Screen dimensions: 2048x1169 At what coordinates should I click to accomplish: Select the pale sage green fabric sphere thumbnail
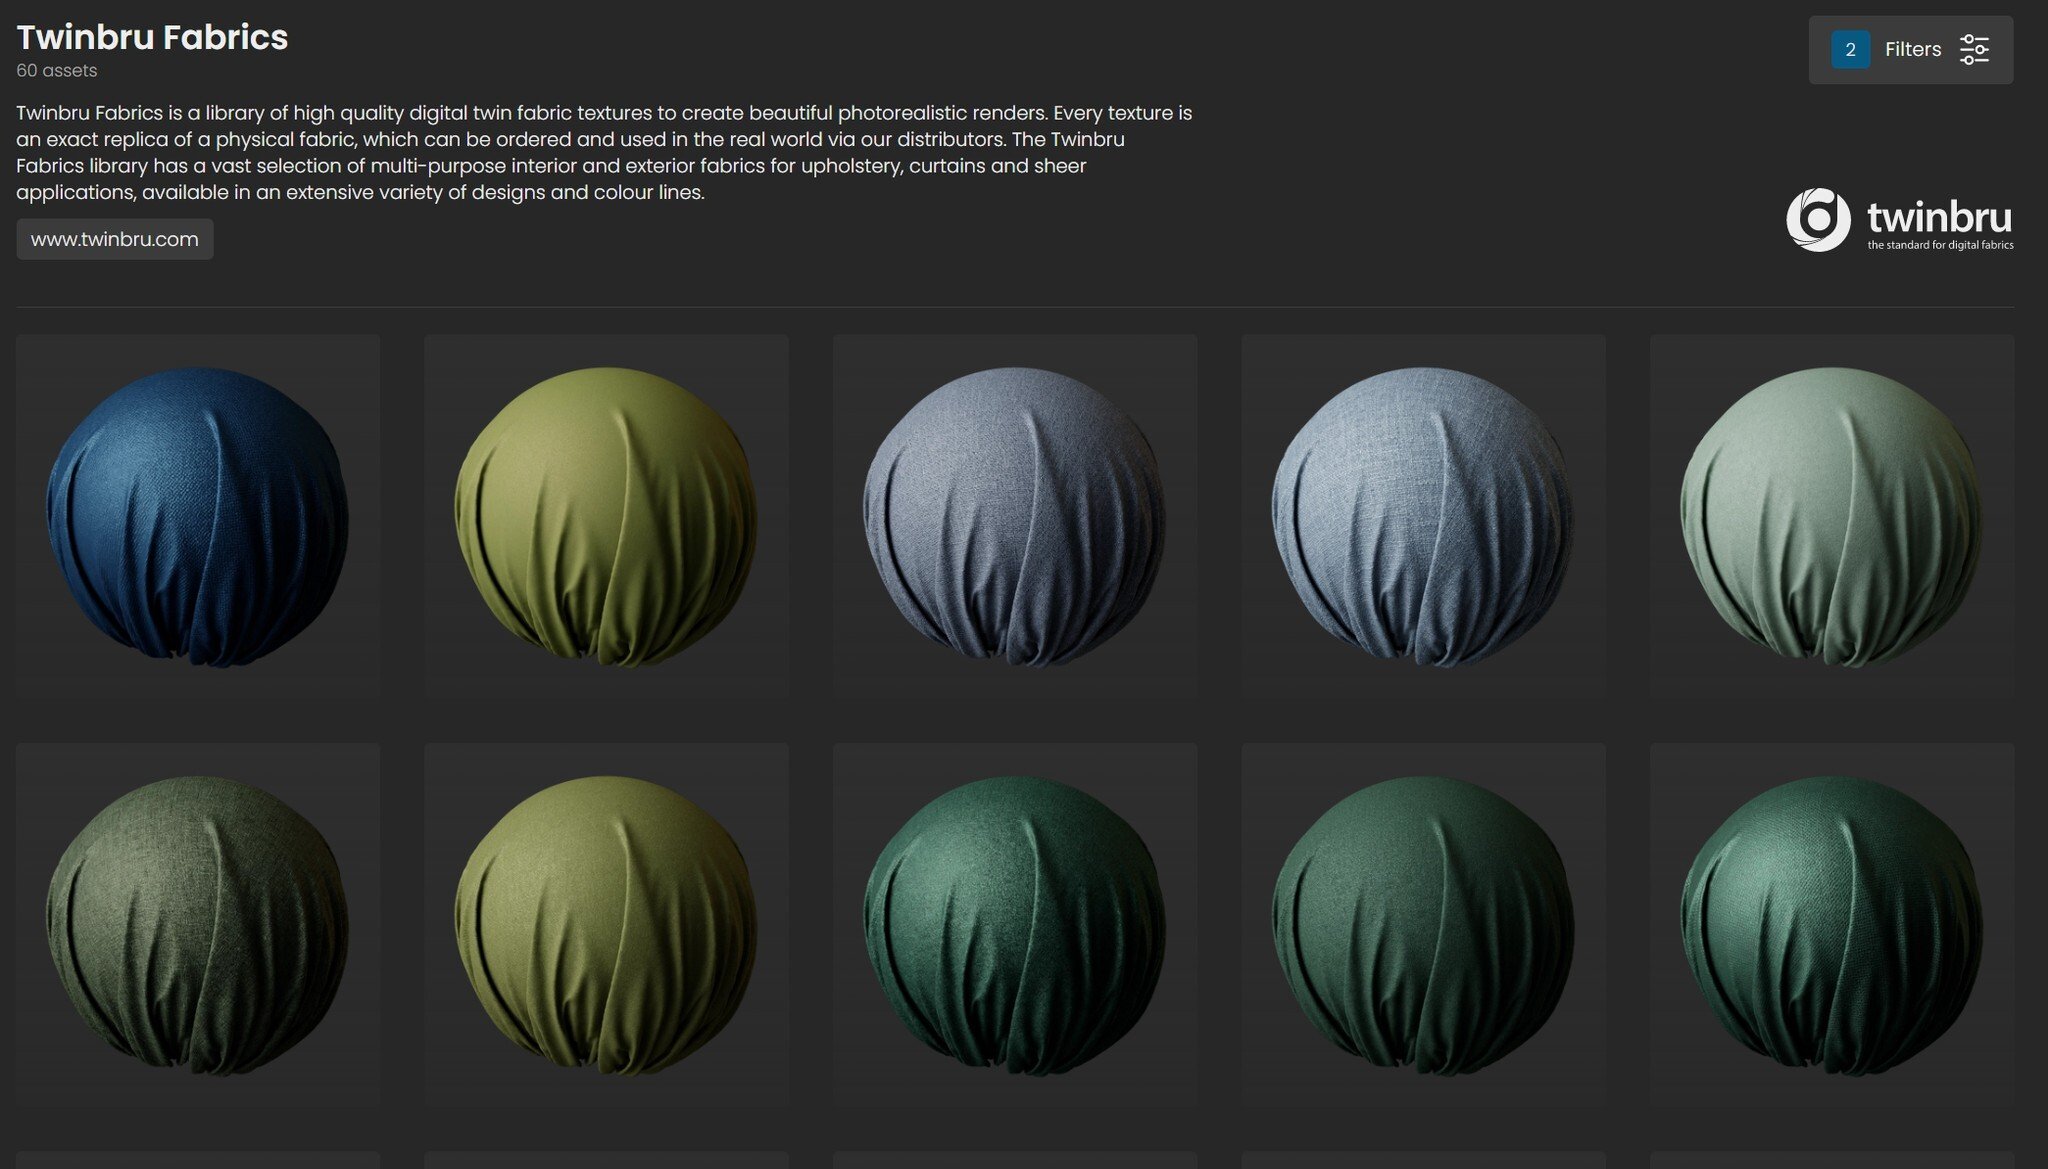click(x=1832, y=516)
